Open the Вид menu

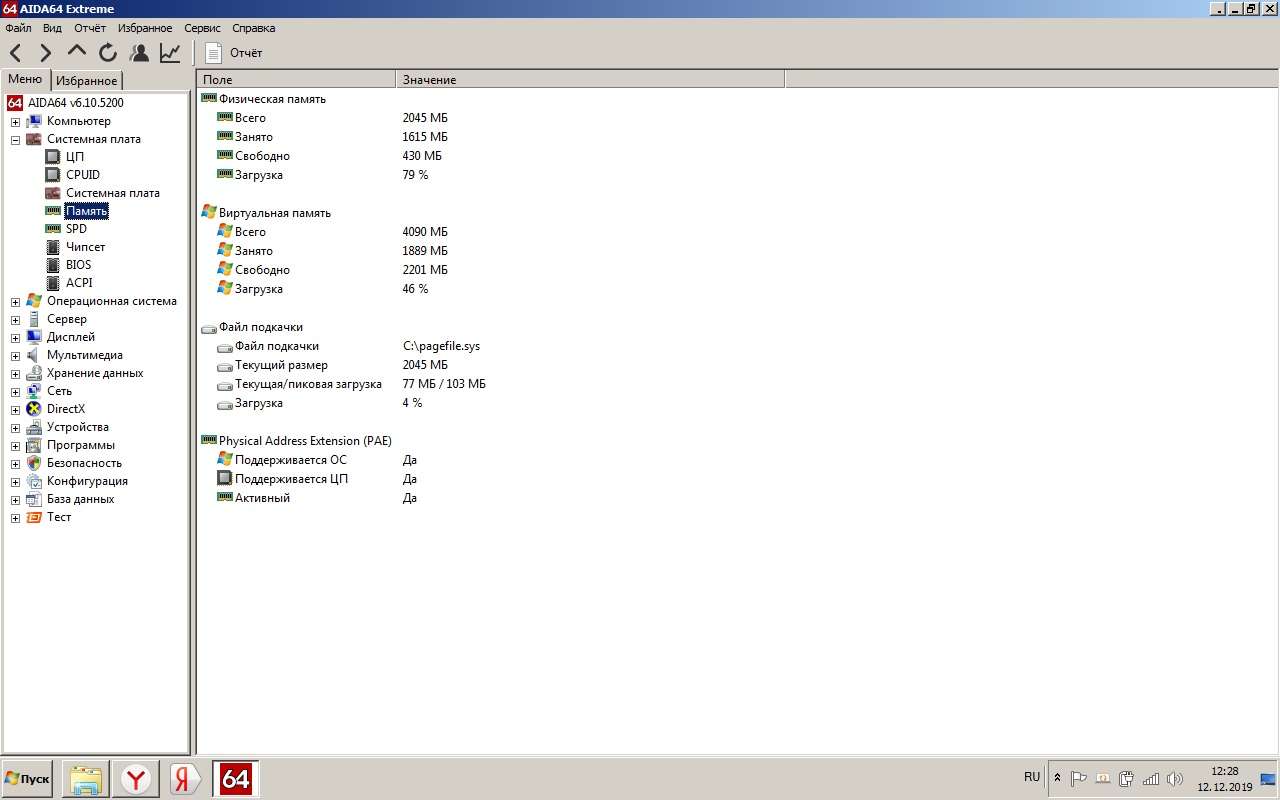point(52,28)
